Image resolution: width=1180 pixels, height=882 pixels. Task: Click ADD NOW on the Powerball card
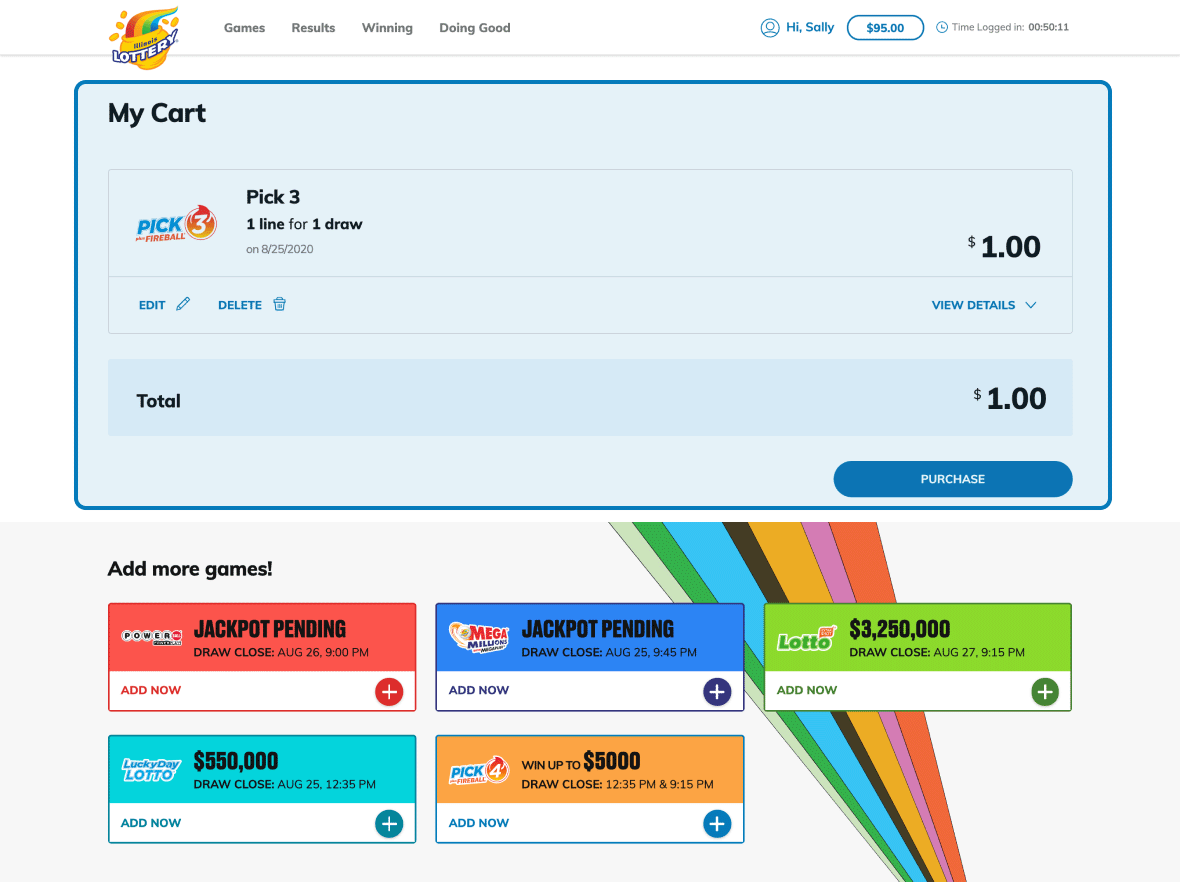(151, 690)
